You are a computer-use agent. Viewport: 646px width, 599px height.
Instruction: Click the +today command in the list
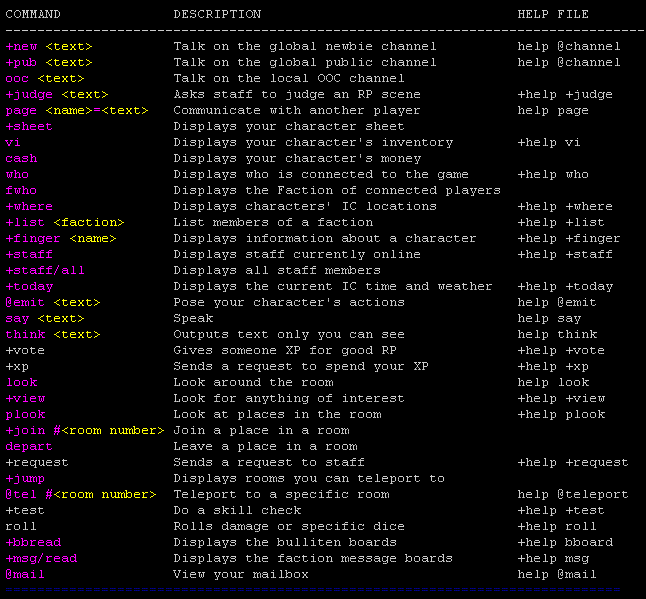point(29,286)
